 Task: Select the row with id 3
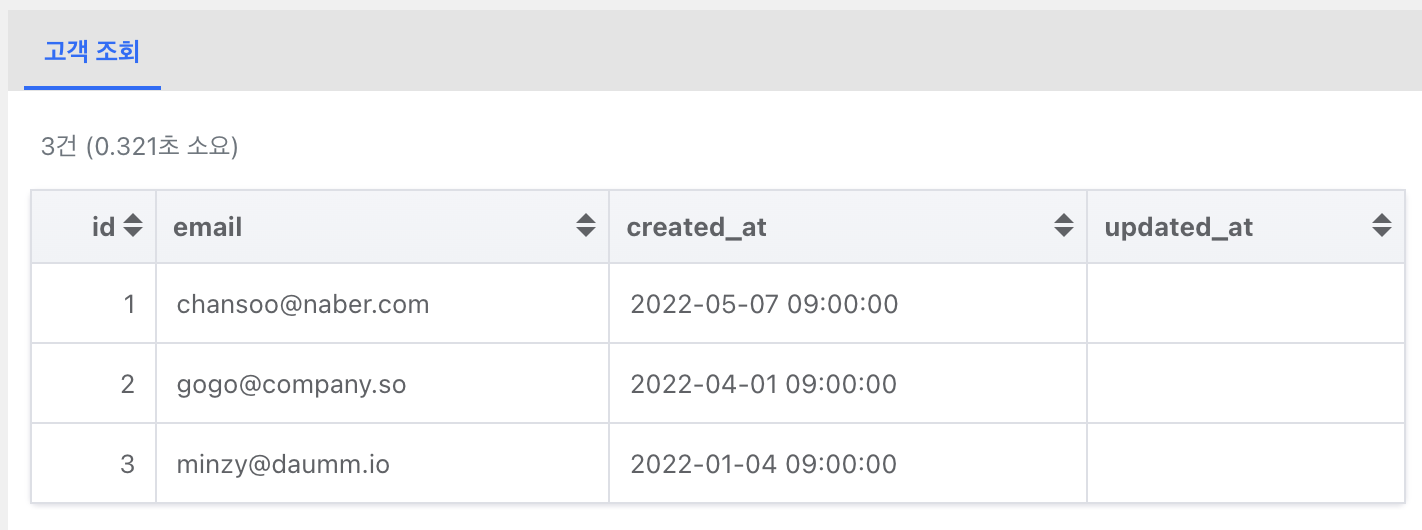(x=718, y=463)
